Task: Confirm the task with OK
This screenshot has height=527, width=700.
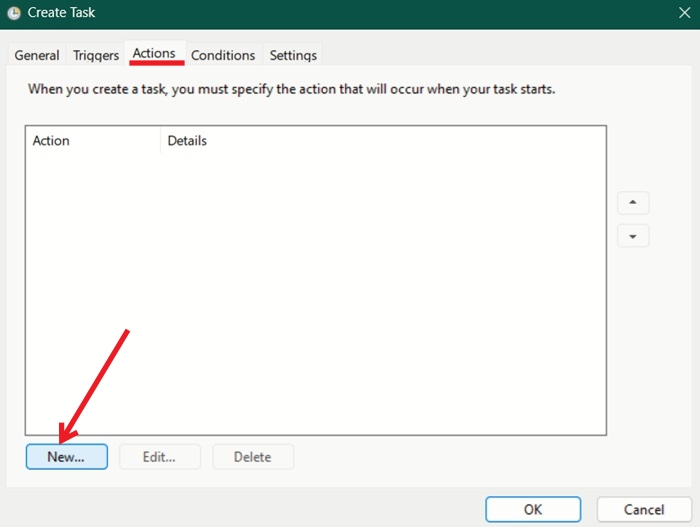Action: point(533,509)
